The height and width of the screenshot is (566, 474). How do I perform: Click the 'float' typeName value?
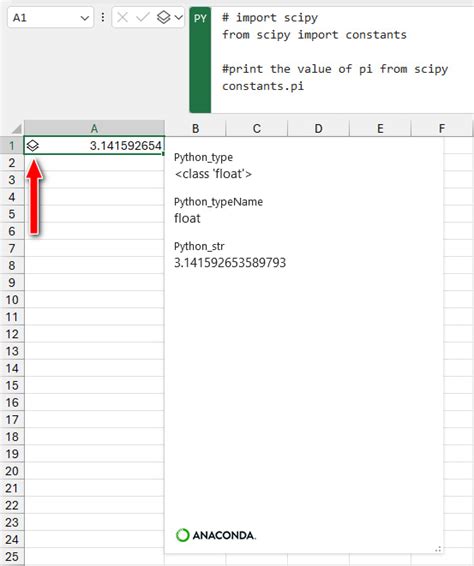point(187,218)
